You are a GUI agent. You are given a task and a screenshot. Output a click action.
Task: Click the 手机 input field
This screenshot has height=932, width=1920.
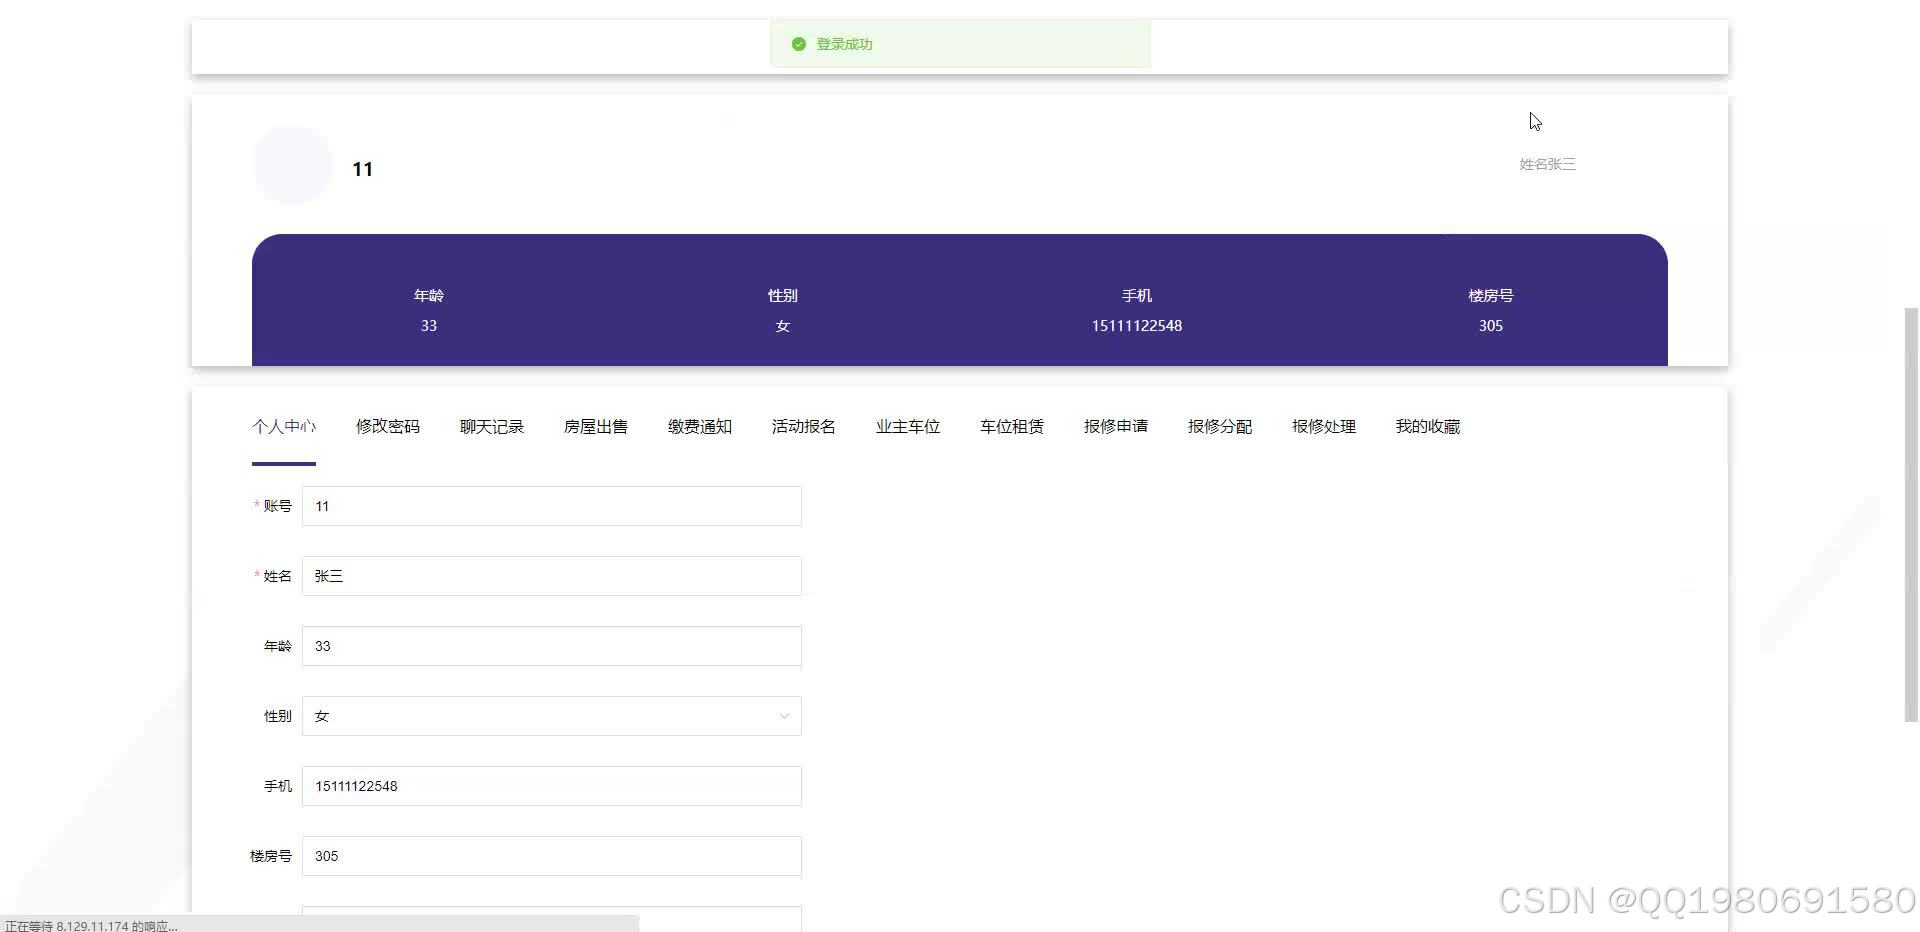pyautogui.click(x=552, y=786)
